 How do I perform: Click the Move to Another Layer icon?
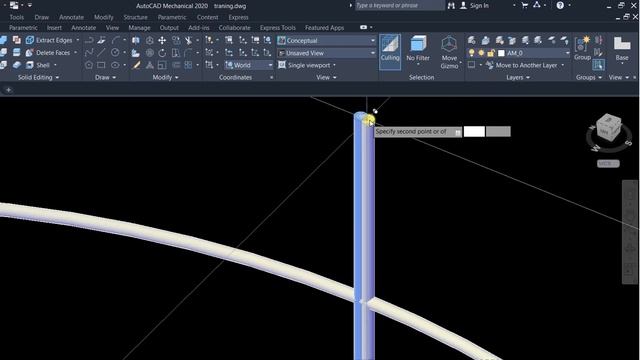490,65
